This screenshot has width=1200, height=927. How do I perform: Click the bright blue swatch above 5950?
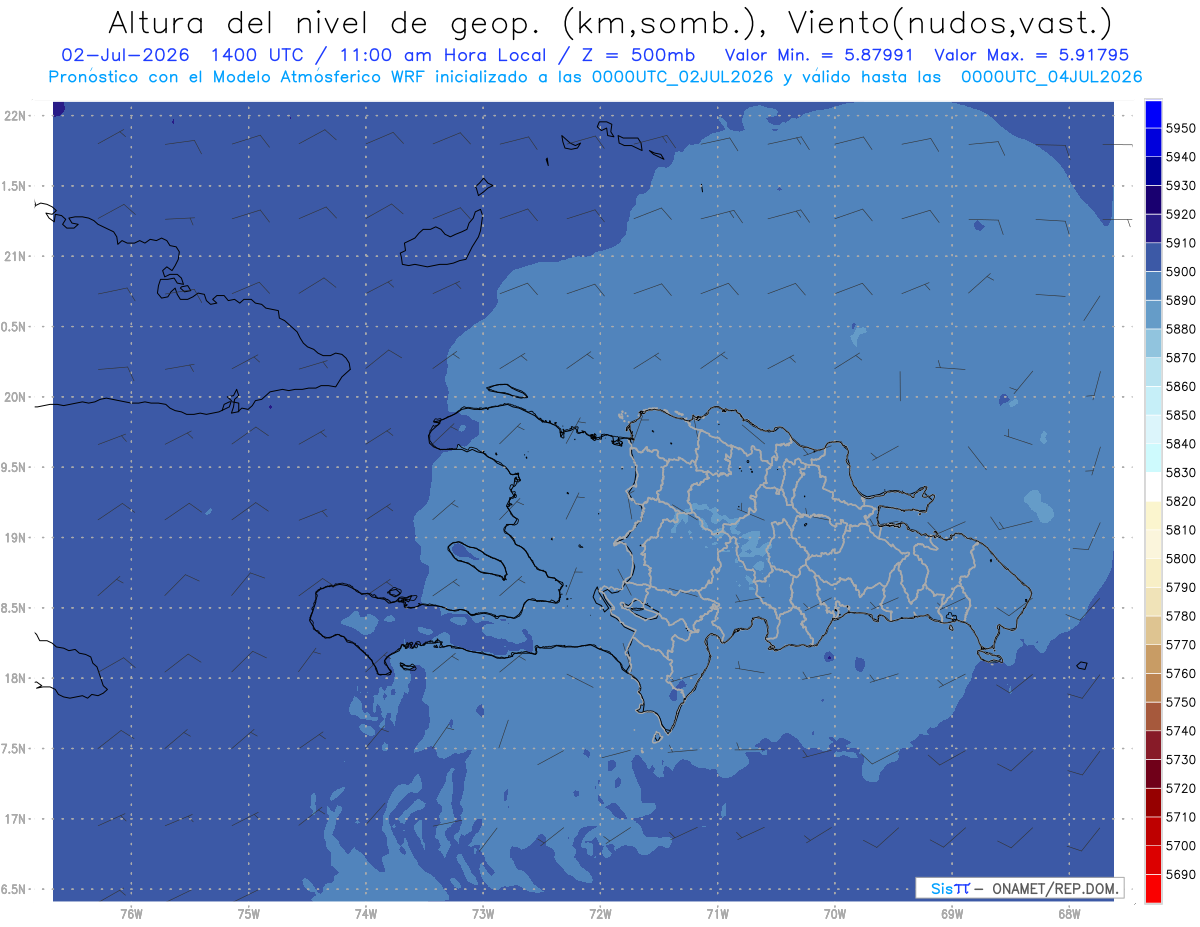[x=1153, y=114]
